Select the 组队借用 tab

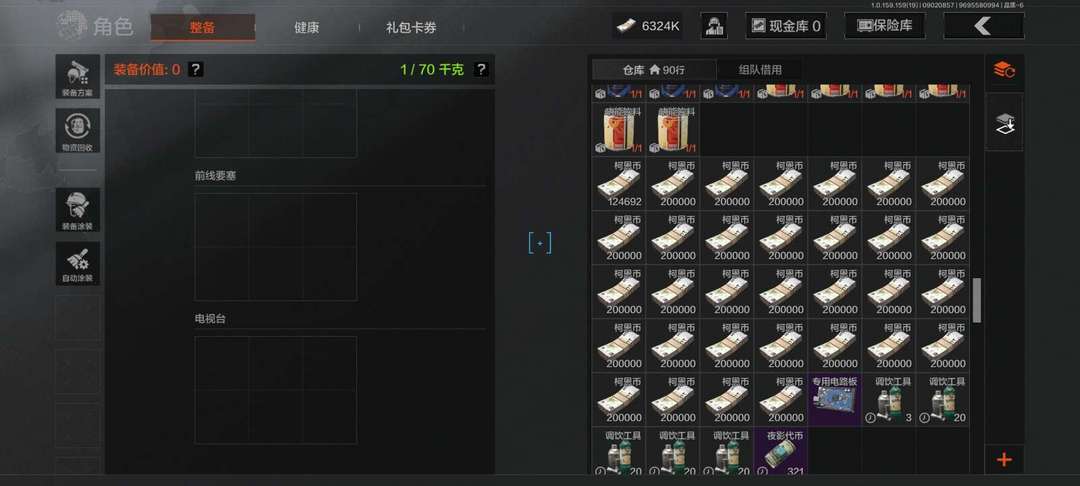(760, 70)
